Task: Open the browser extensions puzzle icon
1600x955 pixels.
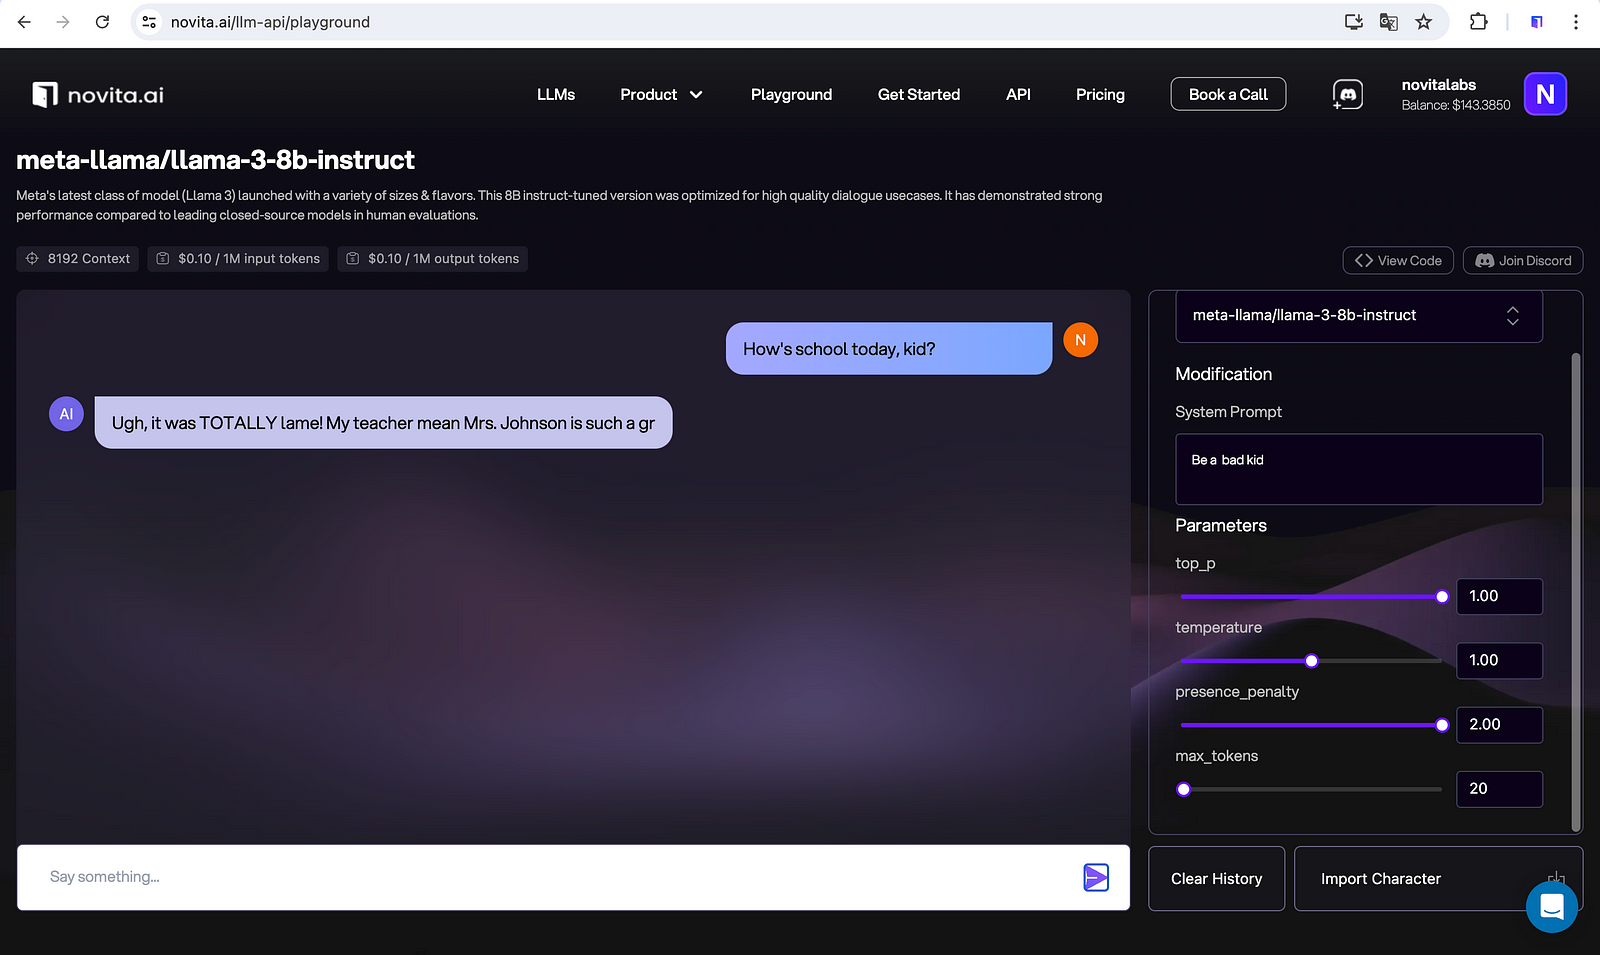Action: tap(1478, 22)
